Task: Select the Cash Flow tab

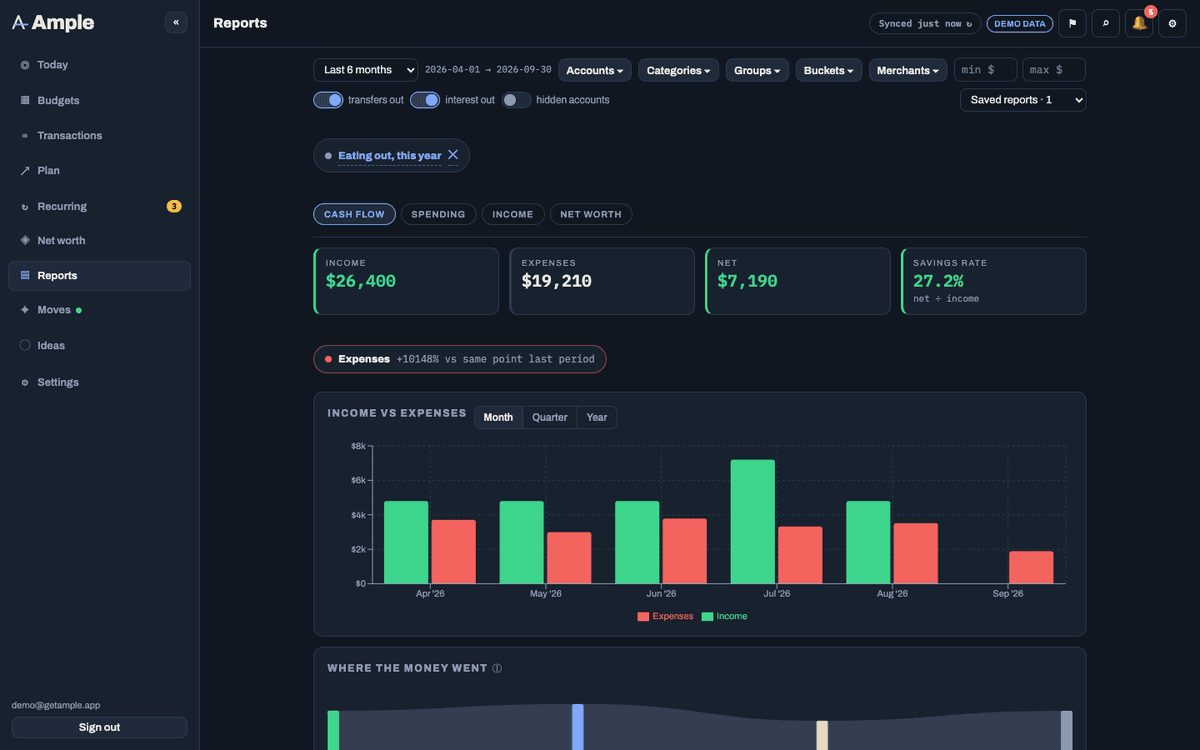Action: tap(354, 214)
